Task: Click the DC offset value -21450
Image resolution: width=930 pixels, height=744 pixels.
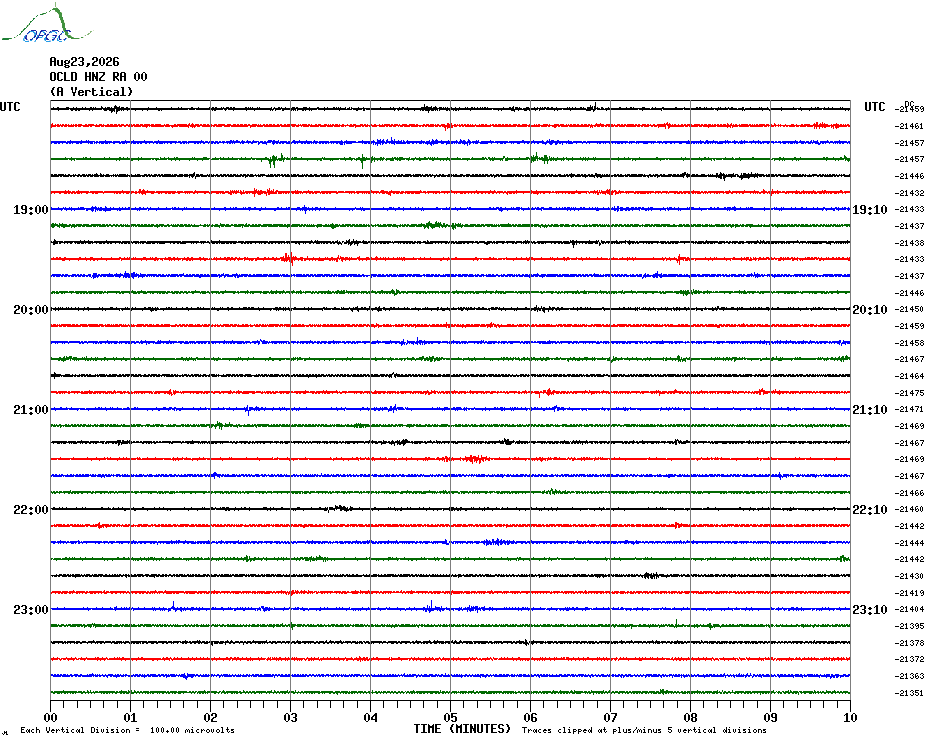Action: pyautogui.click(x=910, y=309)
